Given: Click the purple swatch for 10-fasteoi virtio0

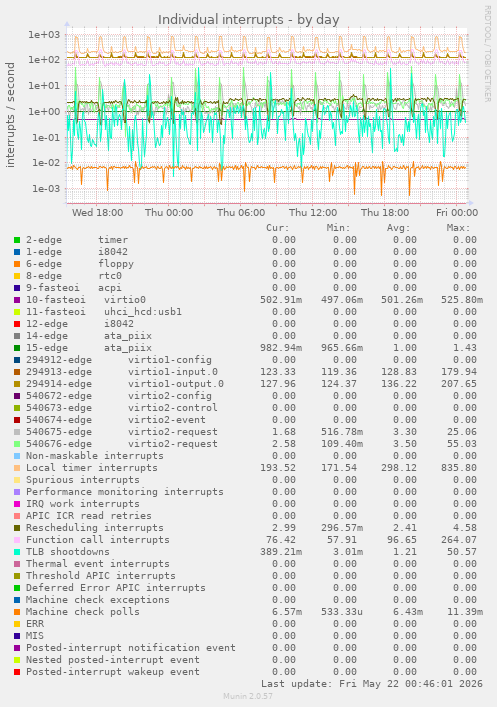Looking at the screenshot, I should pos(17,300).
